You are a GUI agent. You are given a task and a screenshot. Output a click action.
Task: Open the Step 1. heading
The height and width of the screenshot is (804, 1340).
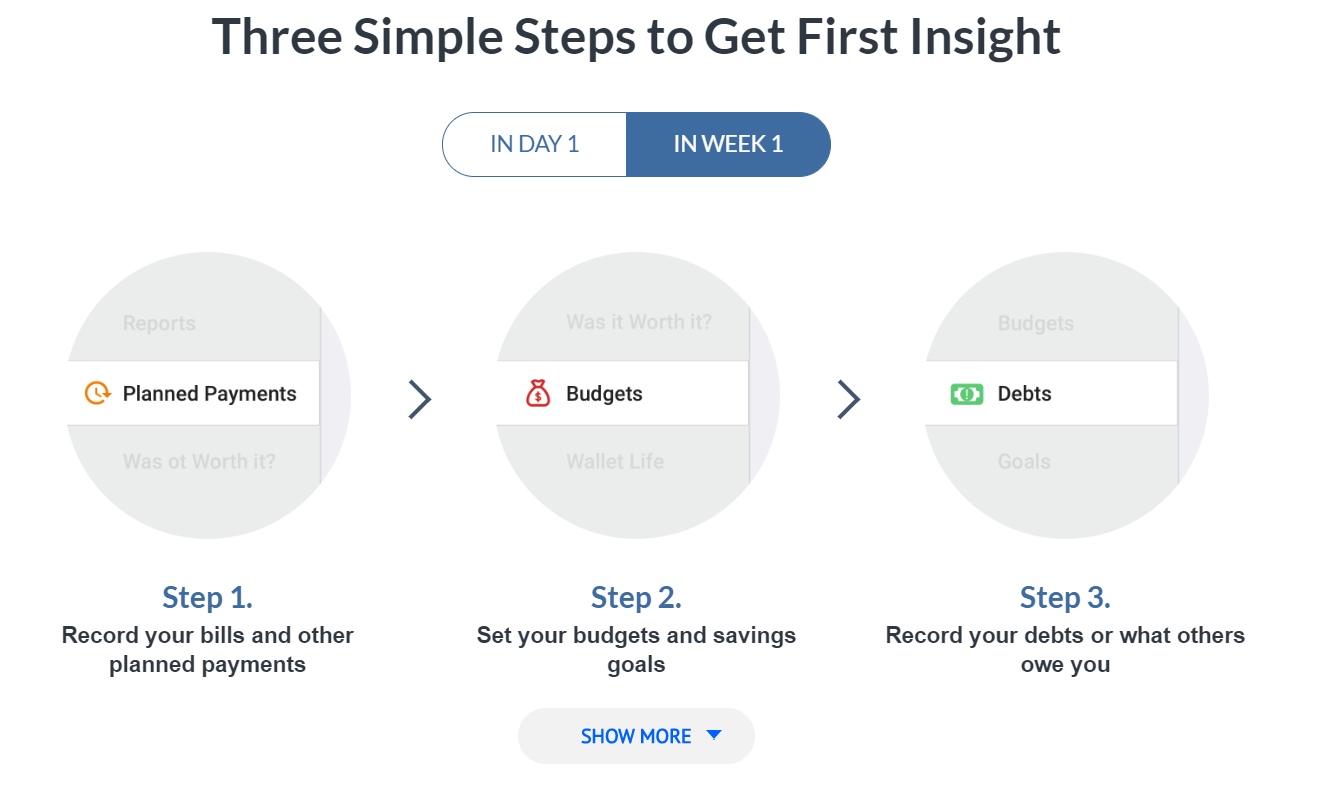tap(207, 598)
